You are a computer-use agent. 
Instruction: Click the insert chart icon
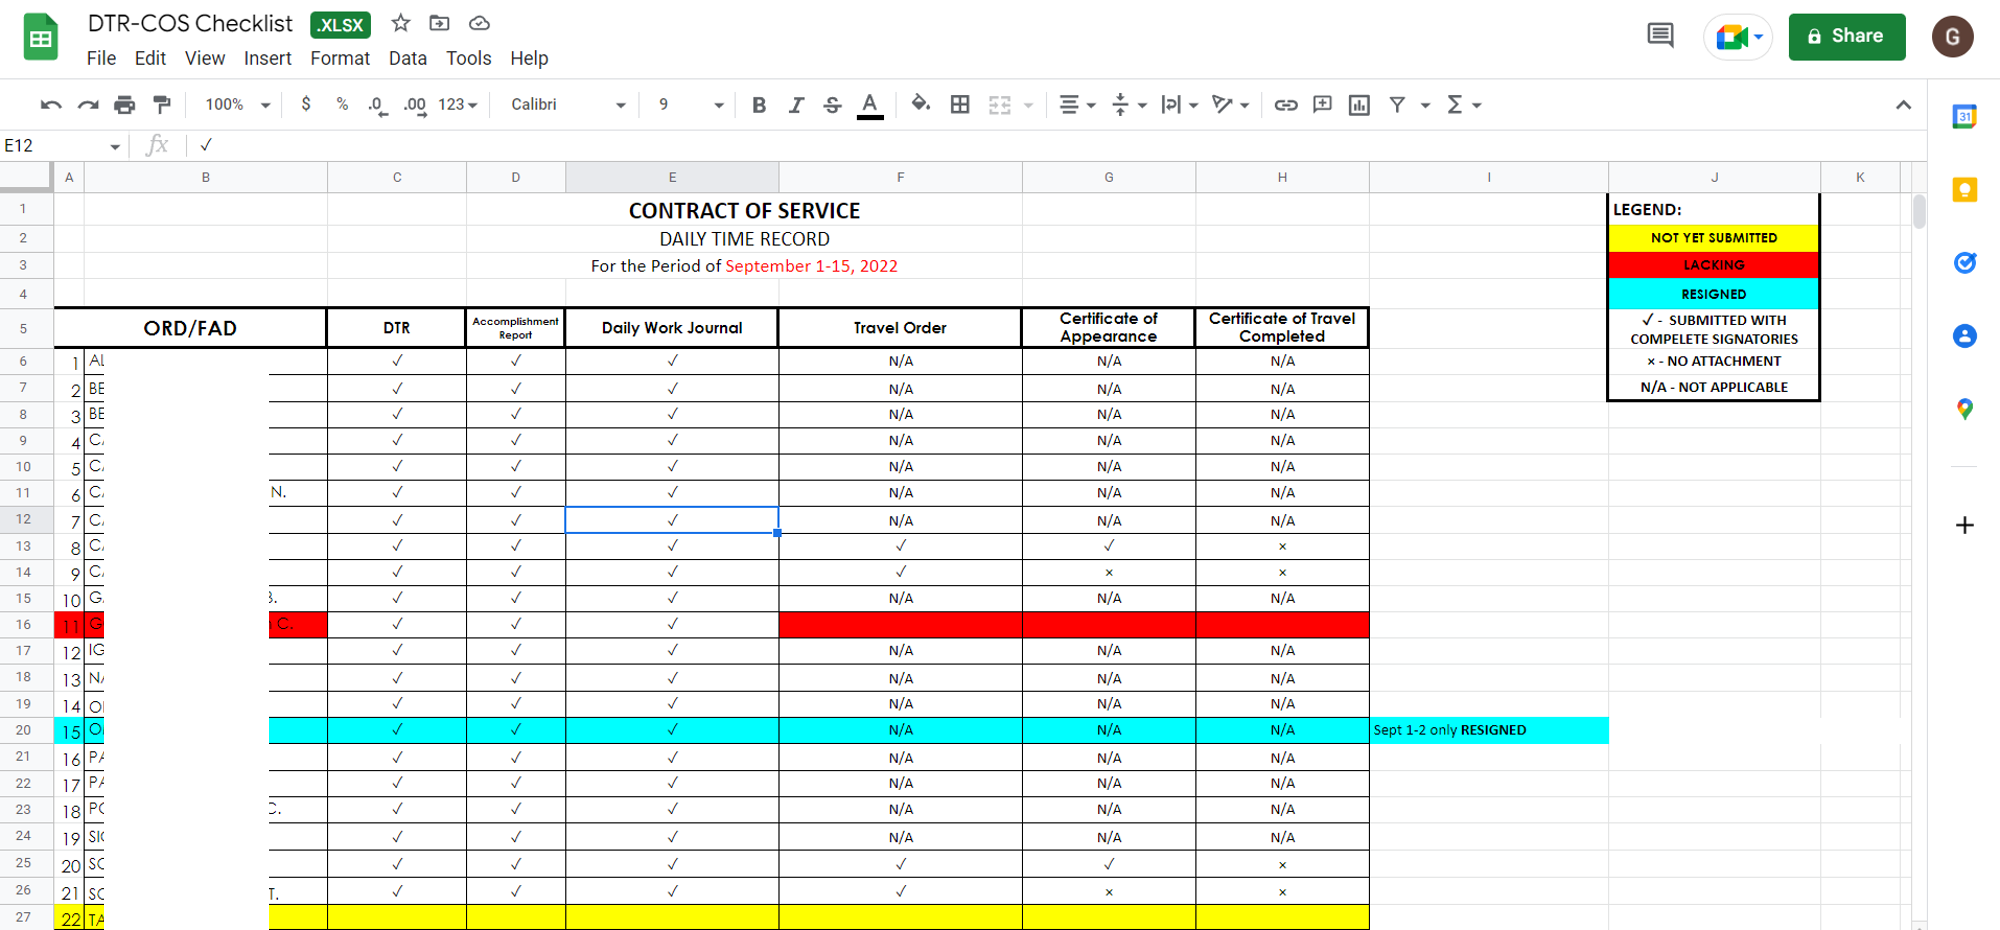coord(1359,104)
